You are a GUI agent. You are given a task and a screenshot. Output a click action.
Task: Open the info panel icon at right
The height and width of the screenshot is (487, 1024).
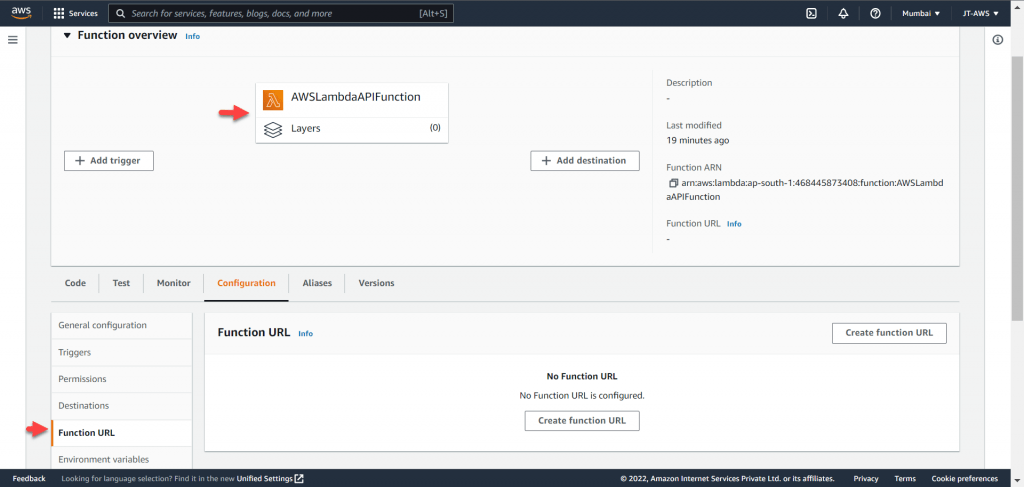[x=997, y=40]
